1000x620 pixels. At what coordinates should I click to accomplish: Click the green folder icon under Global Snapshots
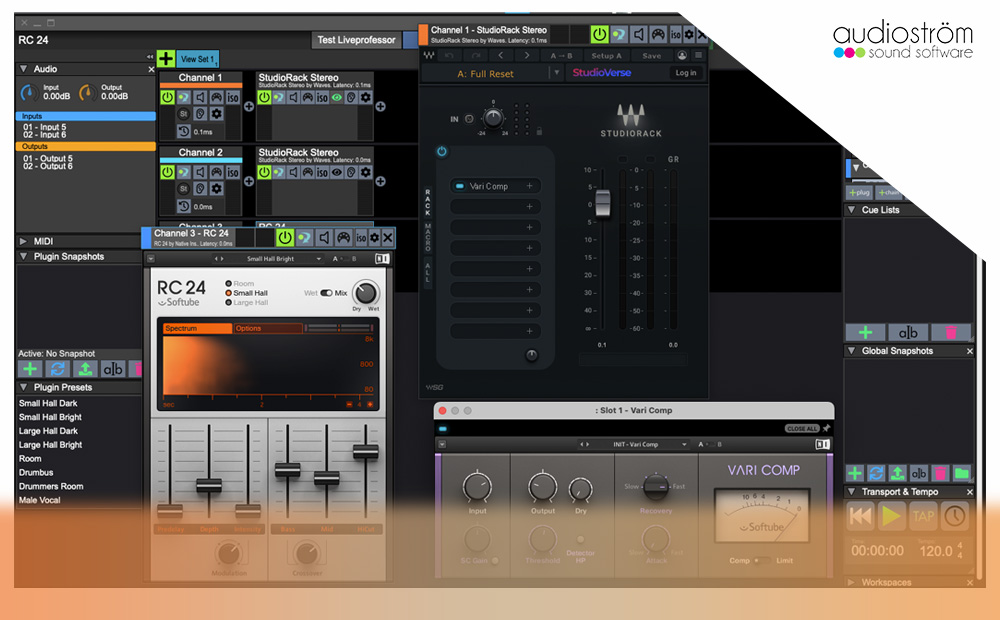point(962,473)
